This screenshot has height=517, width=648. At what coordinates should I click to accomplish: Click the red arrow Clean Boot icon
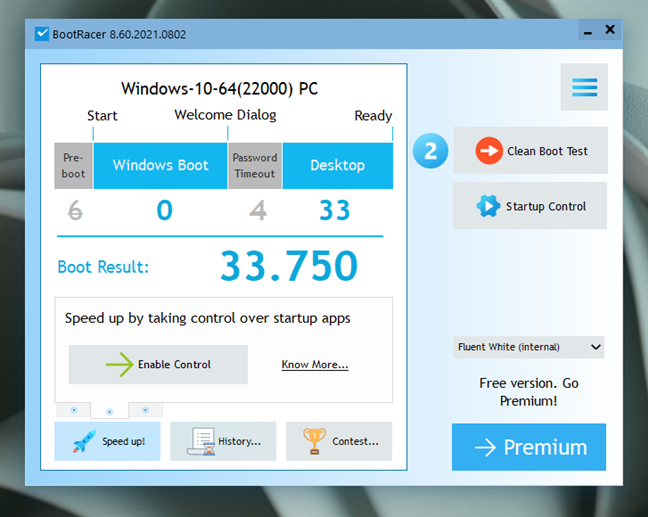489,150
